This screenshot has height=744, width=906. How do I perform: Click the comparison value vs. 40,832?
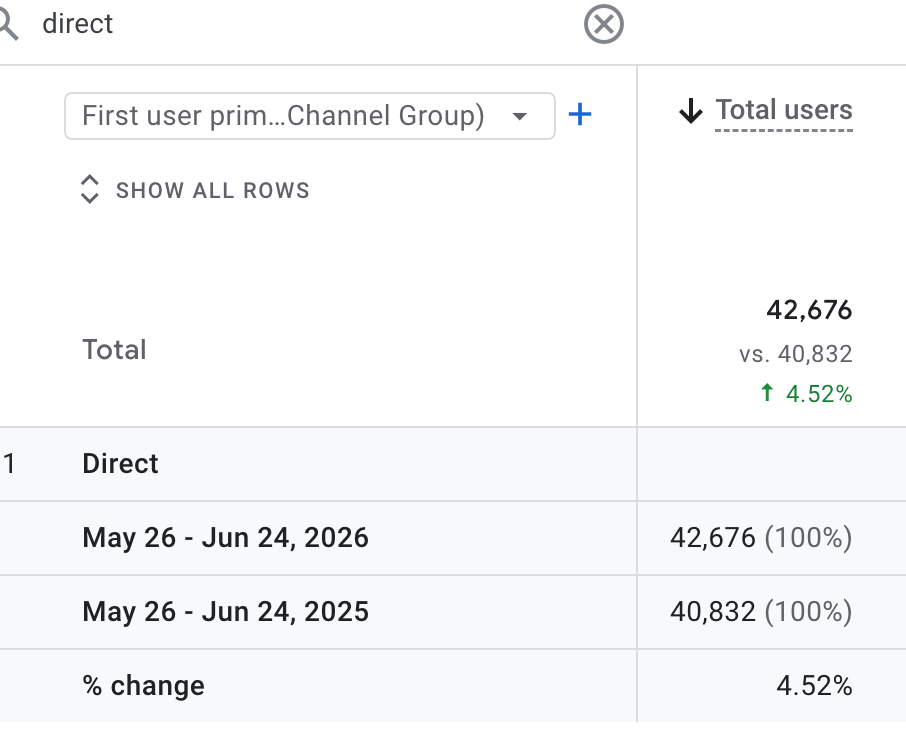[796, 354]
